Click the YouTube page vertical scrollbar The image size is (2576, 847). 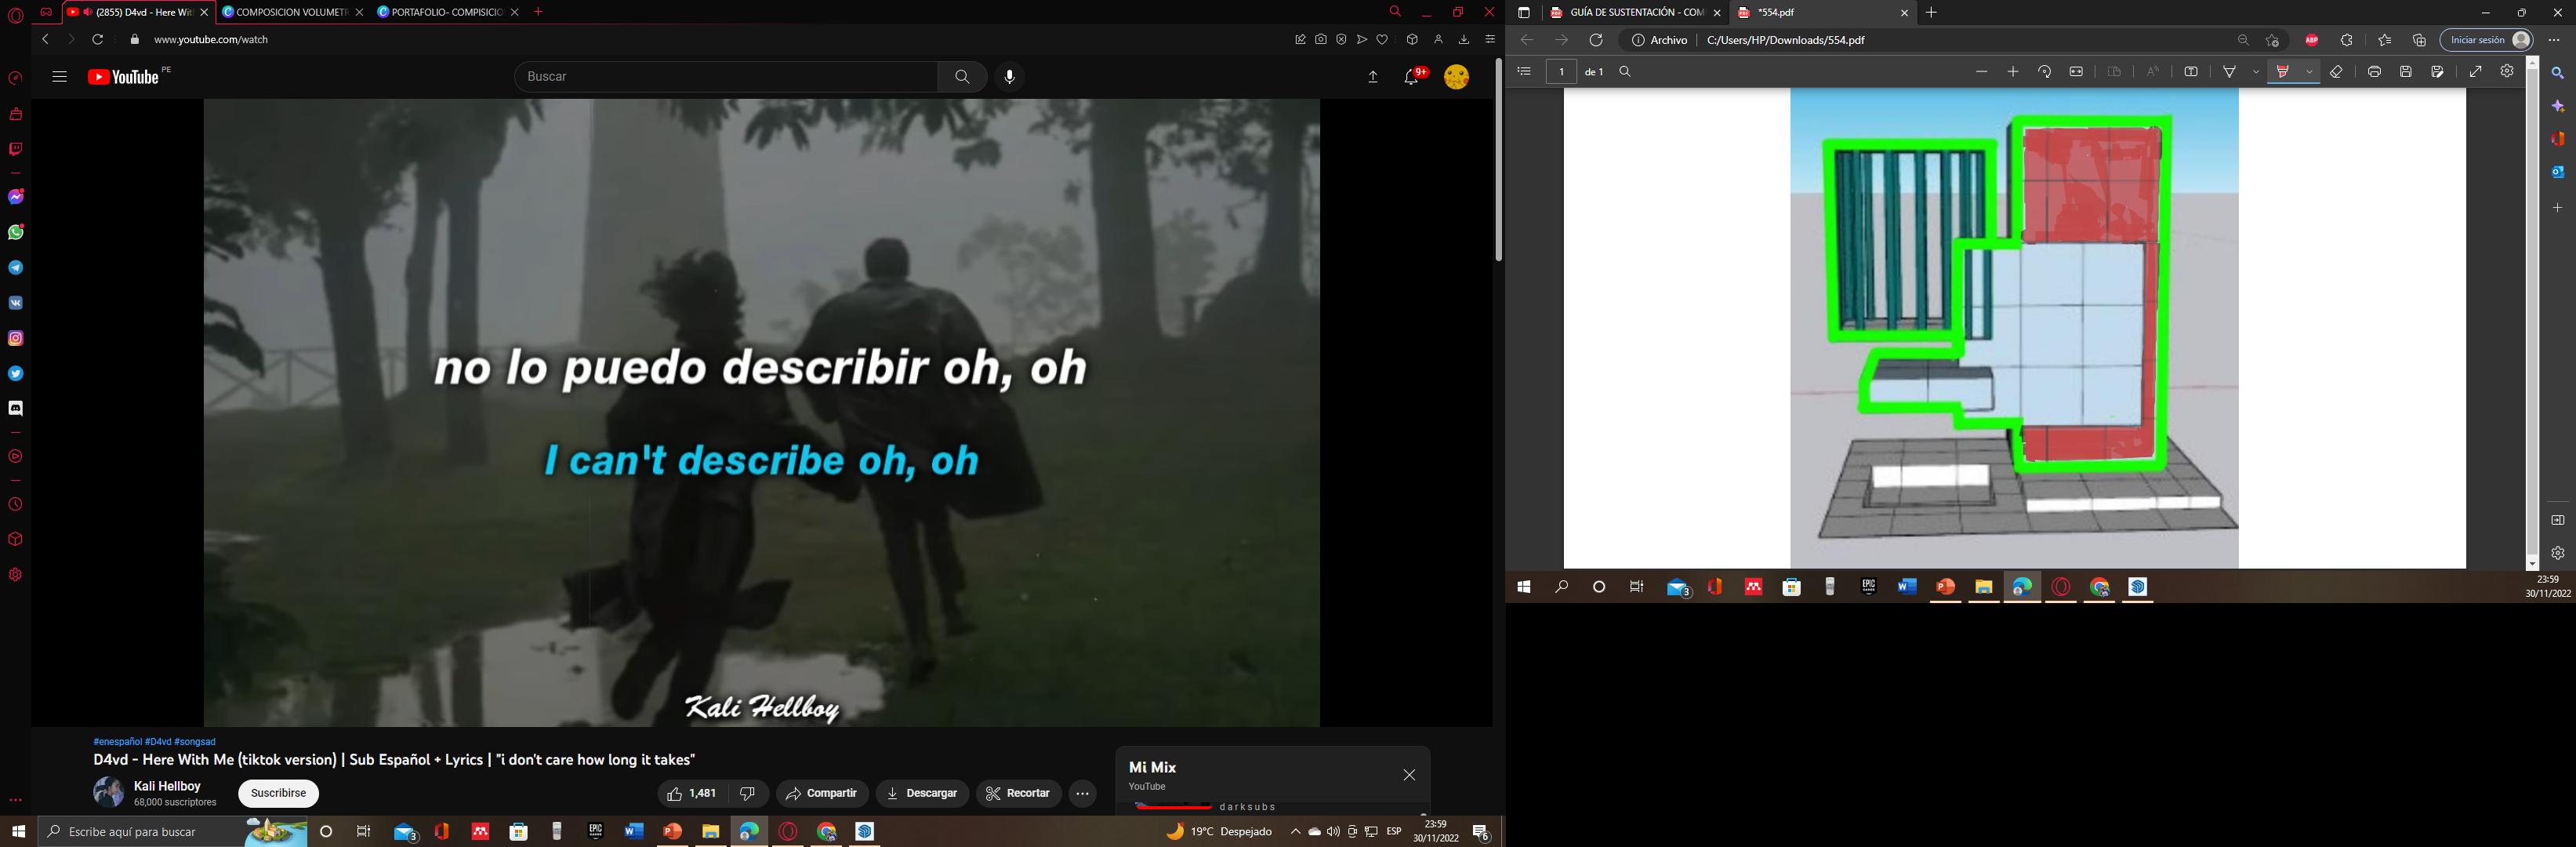point(1498,160)
